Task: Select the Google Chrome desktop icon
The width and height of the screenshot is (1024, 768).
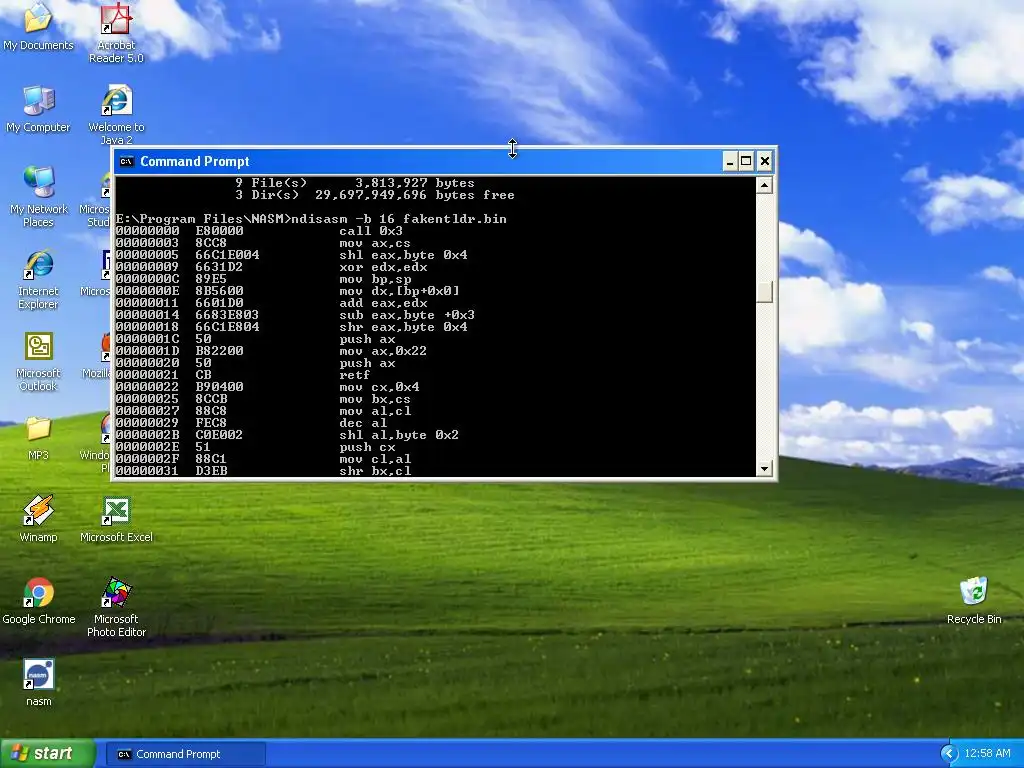Action: coord(39,601)
